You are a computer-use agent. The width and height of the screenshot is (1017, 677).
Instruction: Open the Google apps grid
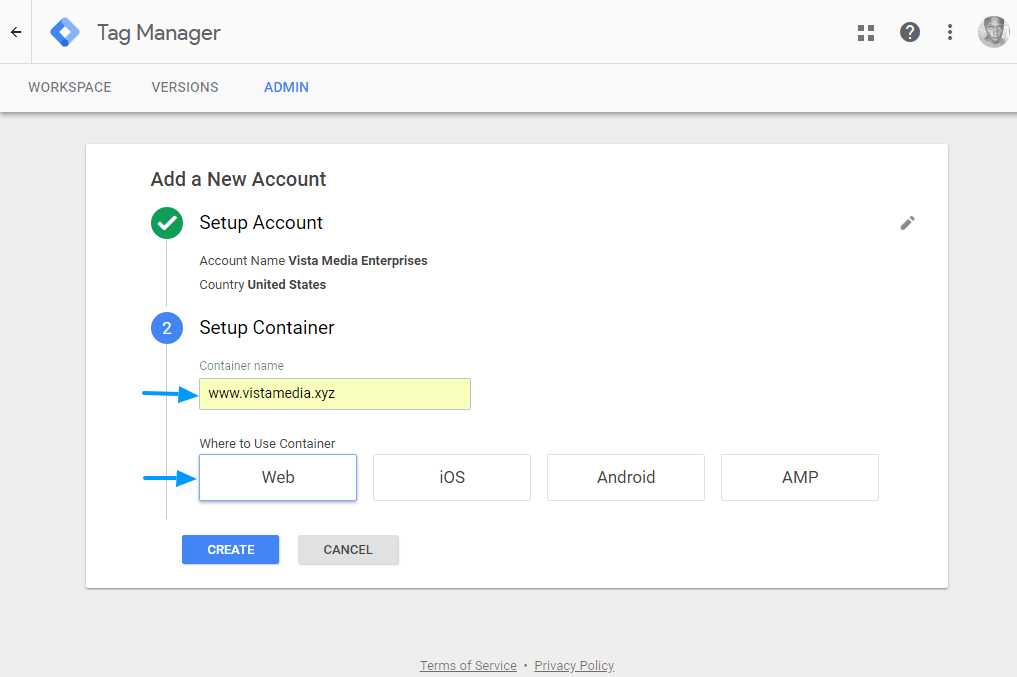coord(866,32)
